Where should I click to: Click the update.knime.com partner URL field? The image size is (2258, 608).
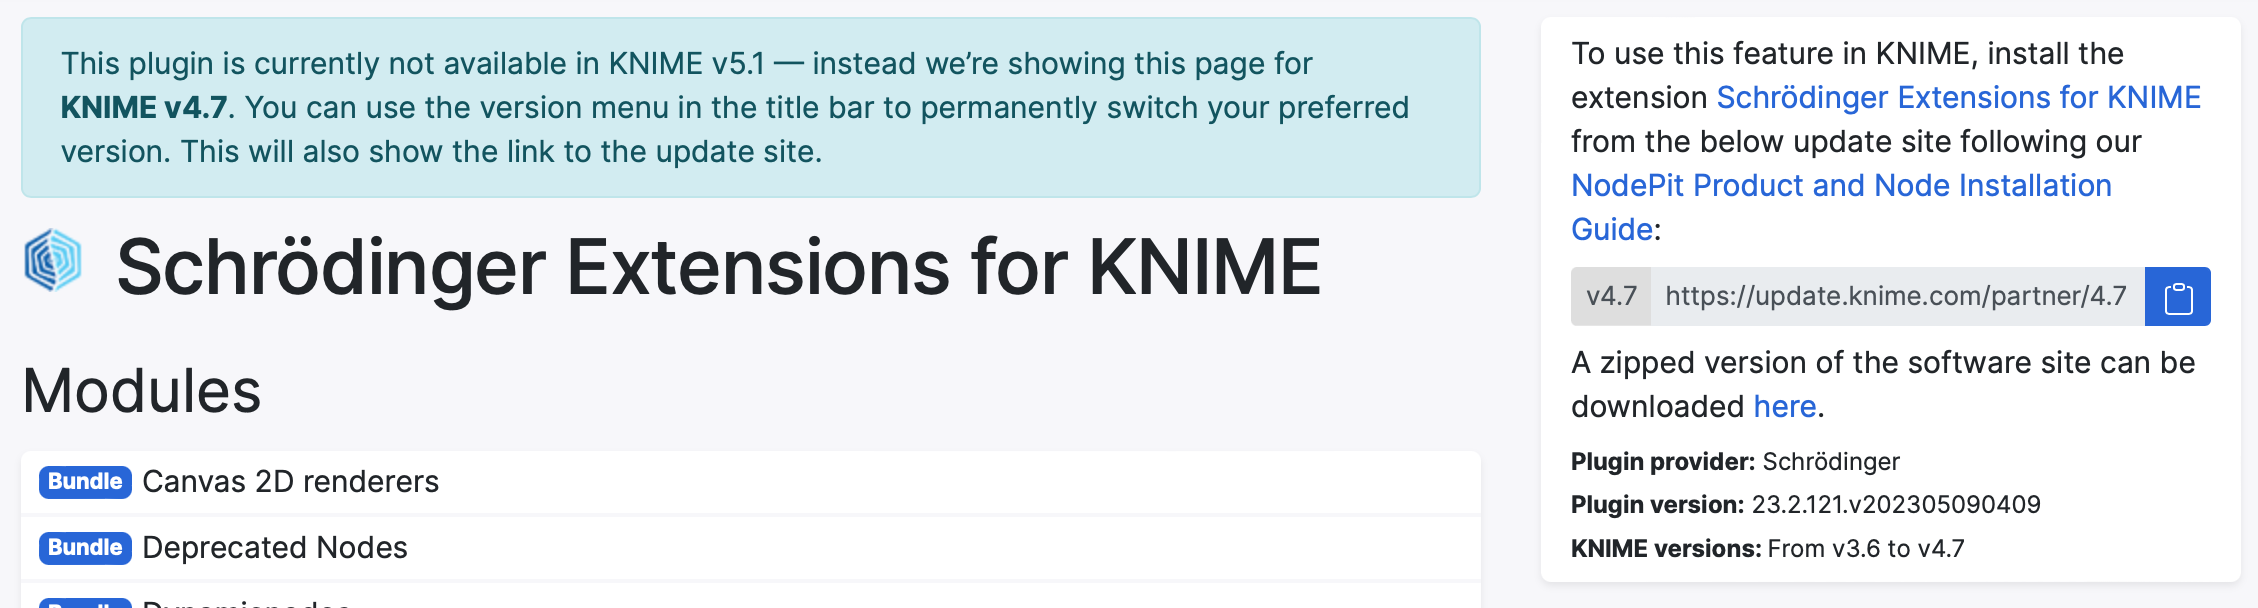coord(1897,297)
